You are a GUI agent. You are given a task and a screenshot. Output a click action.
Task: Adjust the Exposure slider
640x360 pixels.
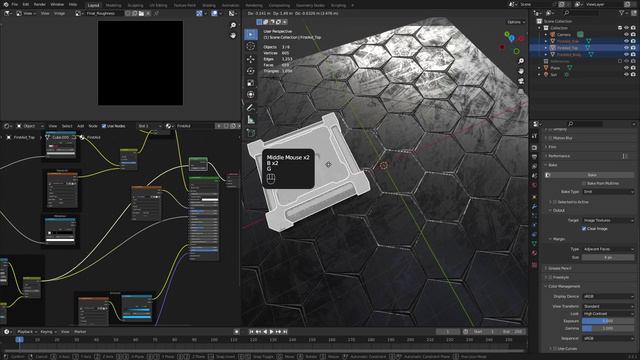(x=608, y=321)
